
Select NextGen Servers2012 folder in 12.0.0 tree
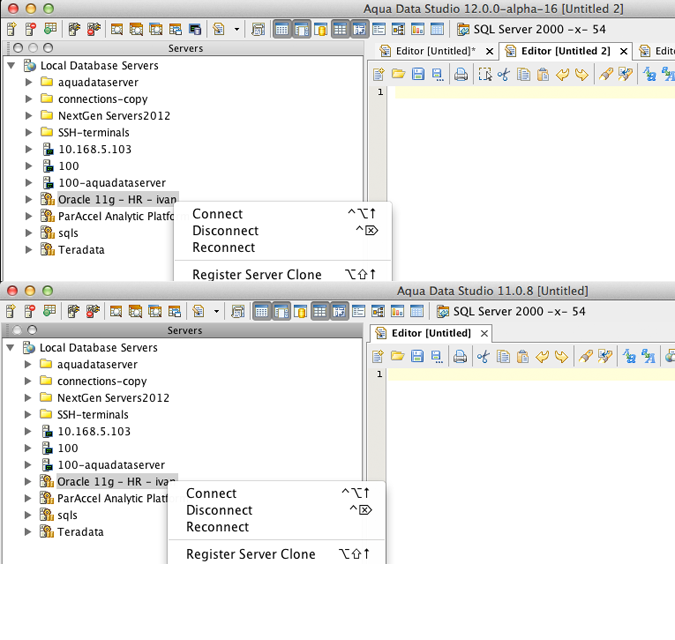(x=114, y=116)
